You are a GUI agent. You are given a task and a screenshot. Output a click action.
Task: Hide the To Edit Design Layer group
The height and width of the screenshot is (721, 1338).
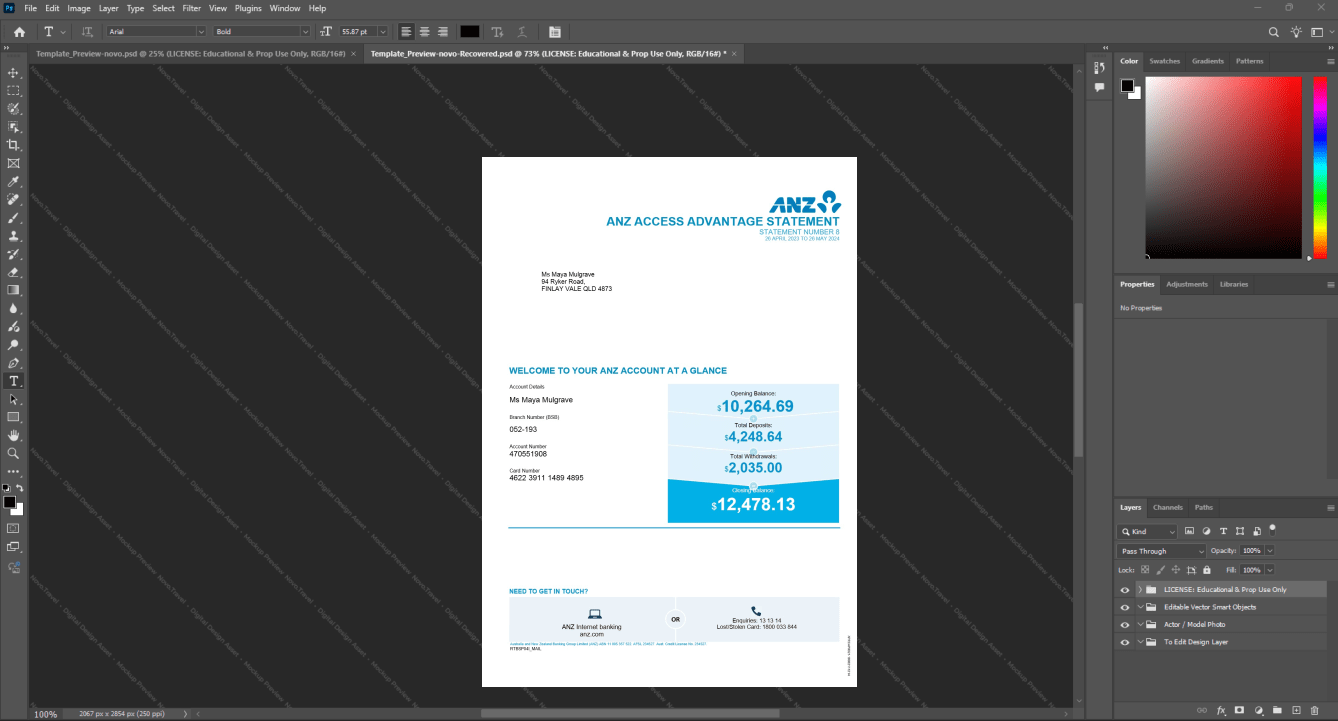pos(1126,642)
